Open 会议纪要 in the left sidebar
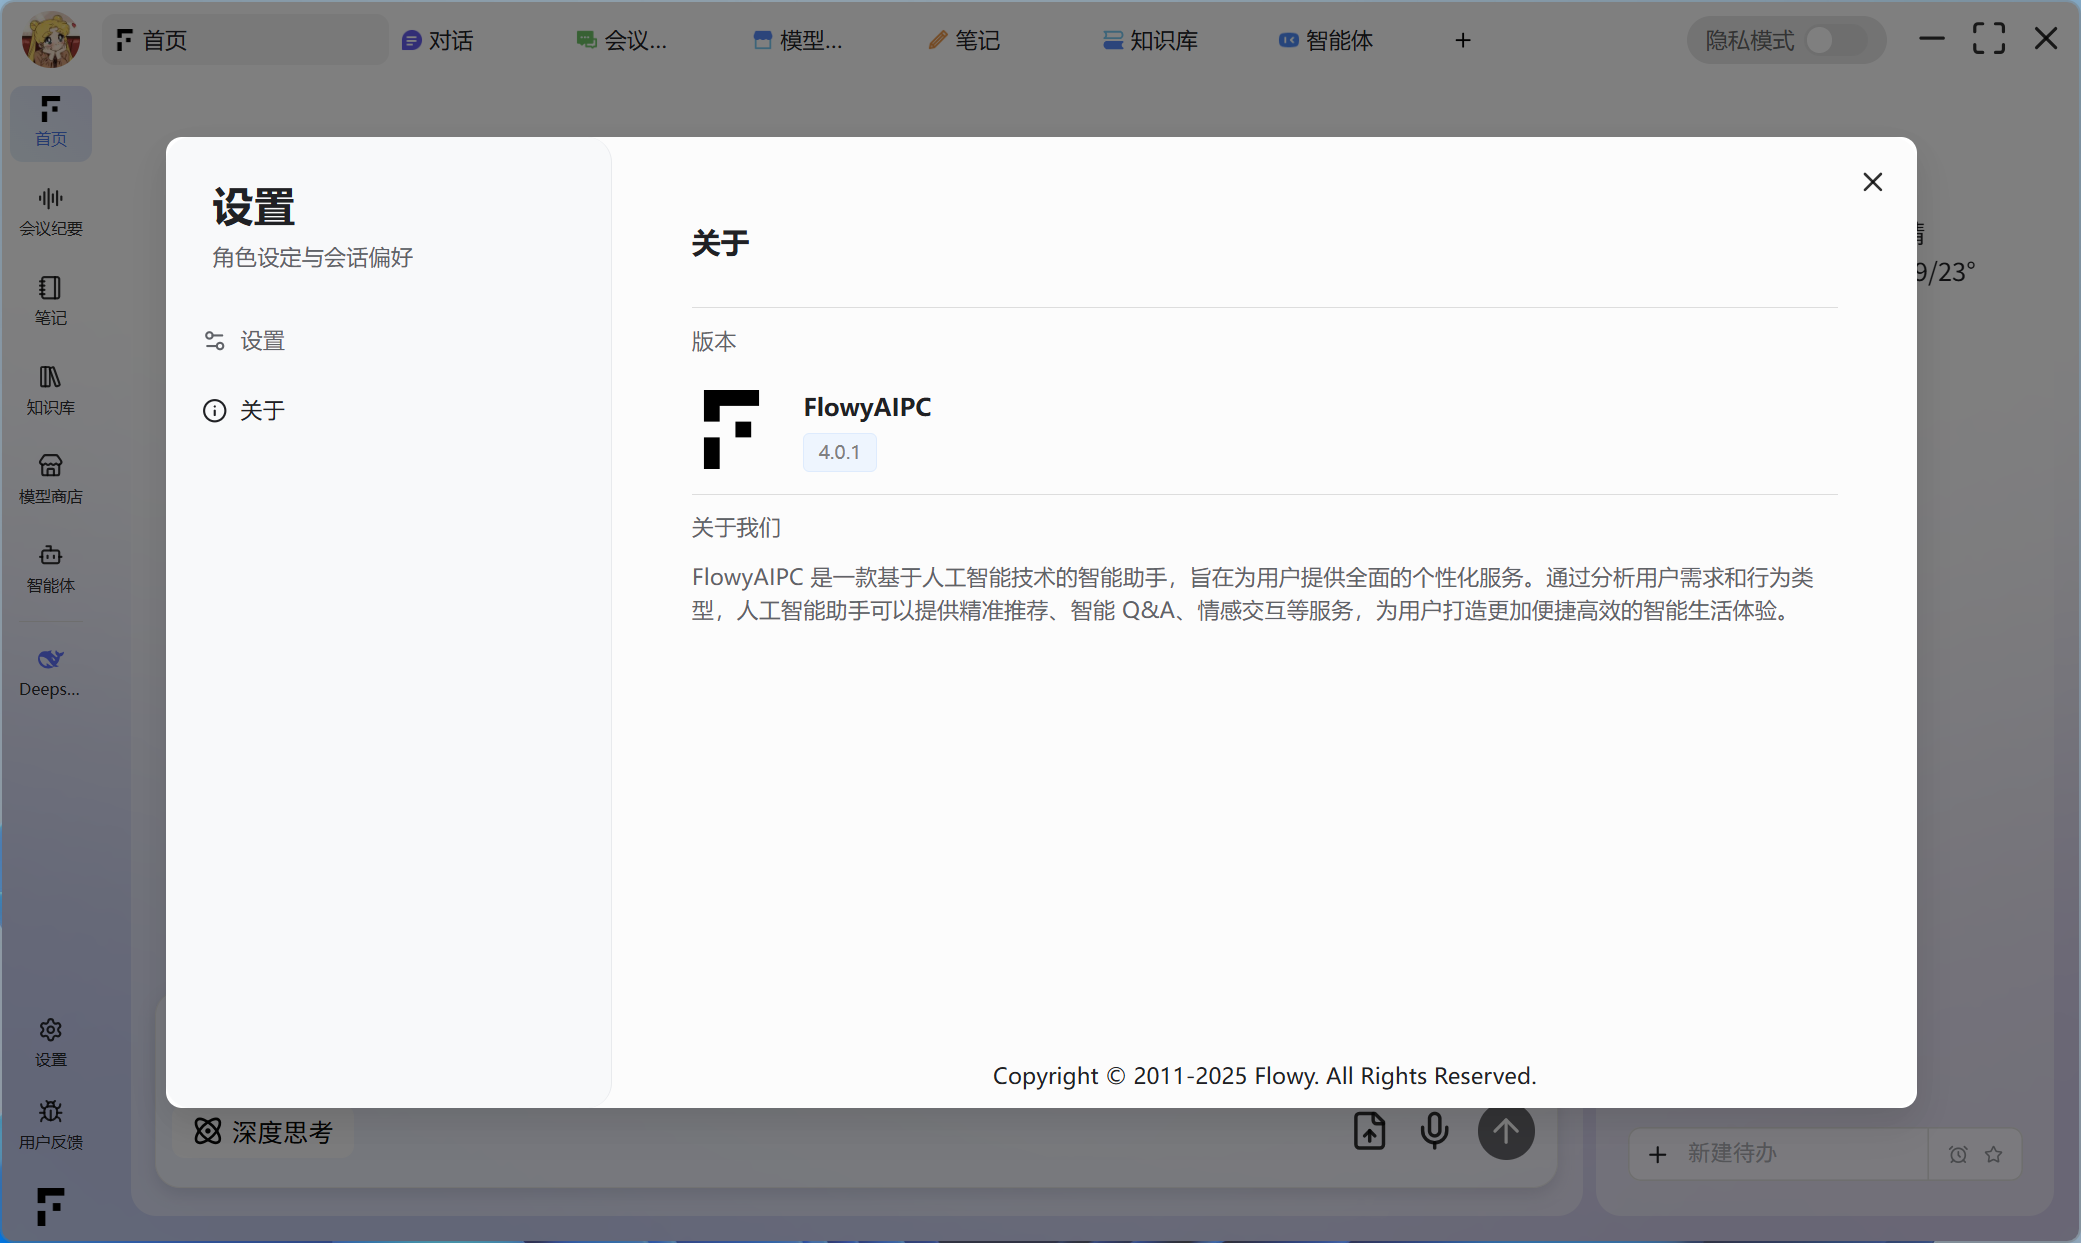Viewport: 2081px width, 1243px height. pos(50,211)
